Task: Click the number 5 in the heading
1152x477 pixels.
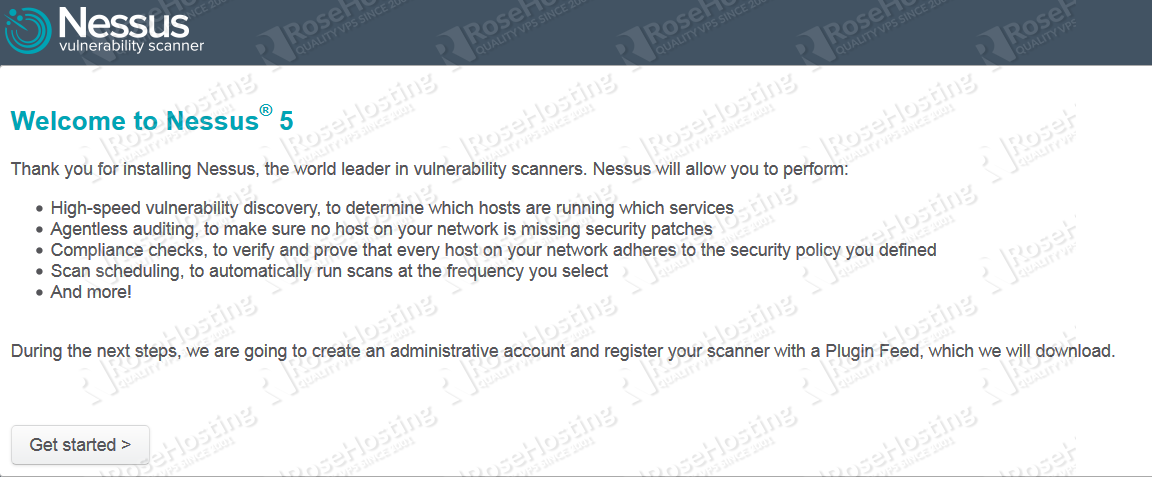Action: (x=287, y=121)
